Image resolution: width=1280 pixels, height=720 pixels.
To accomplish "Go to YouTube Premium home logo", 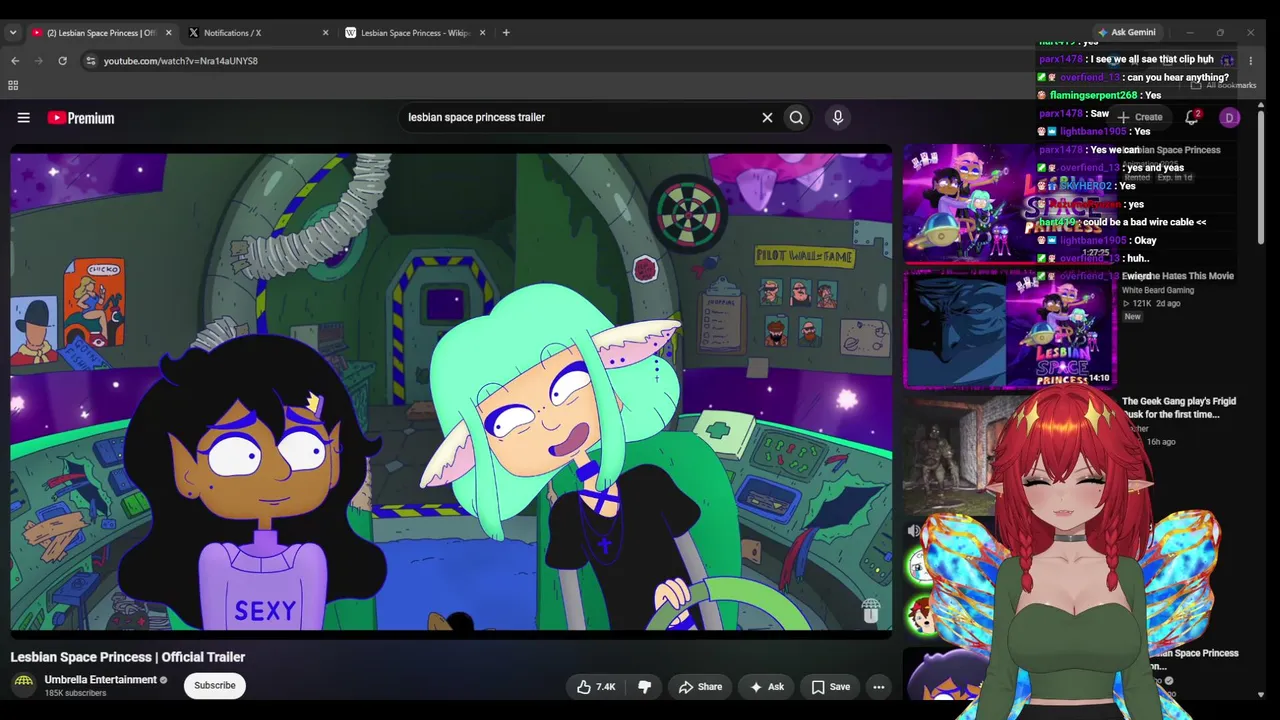I will (x=81, y=118).
